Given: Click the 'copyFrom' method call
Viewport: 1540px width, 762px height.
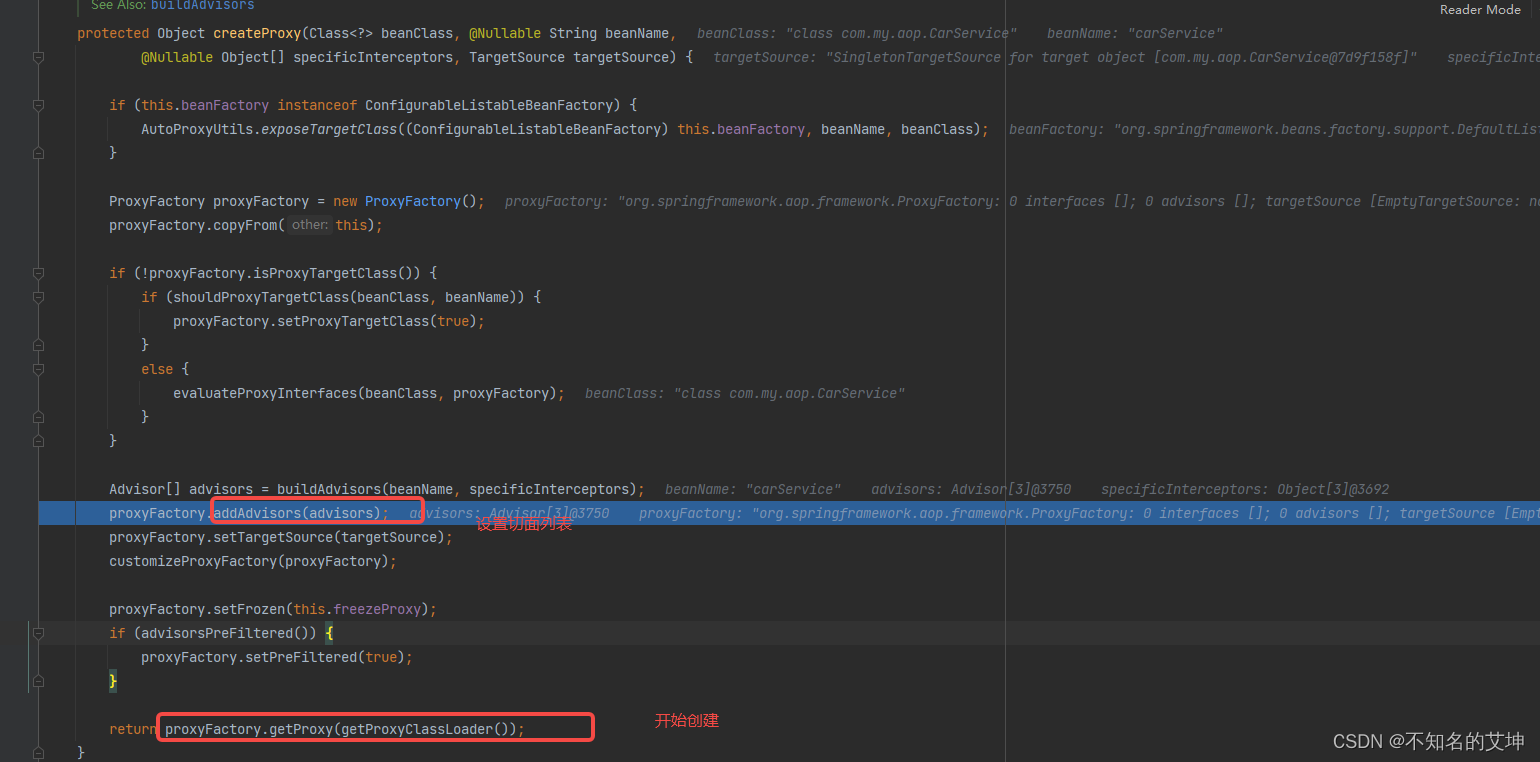Looking at the screenshot, I should pos(245,225).
